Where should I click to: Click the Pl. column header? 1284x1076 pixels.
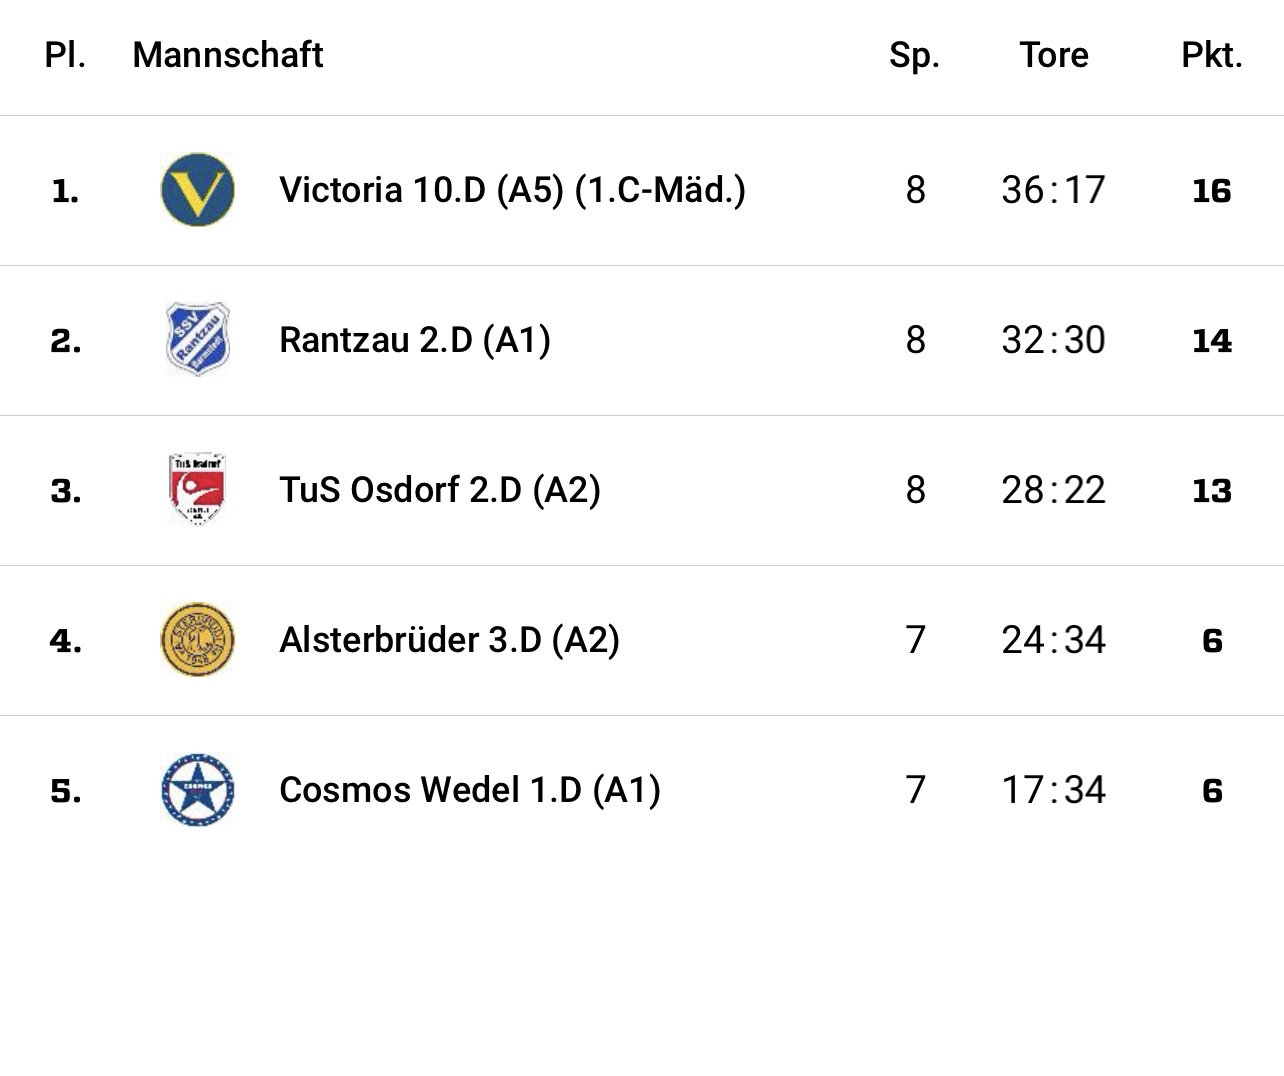(x=66, y=55)
